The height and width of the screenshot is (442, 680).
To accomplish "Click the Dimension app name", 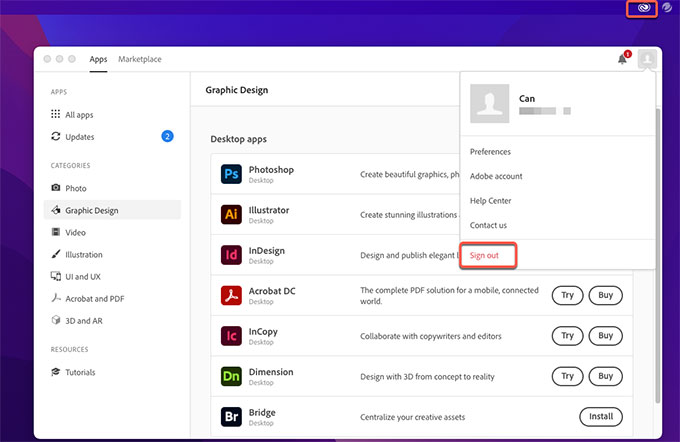I will [271, 372].
